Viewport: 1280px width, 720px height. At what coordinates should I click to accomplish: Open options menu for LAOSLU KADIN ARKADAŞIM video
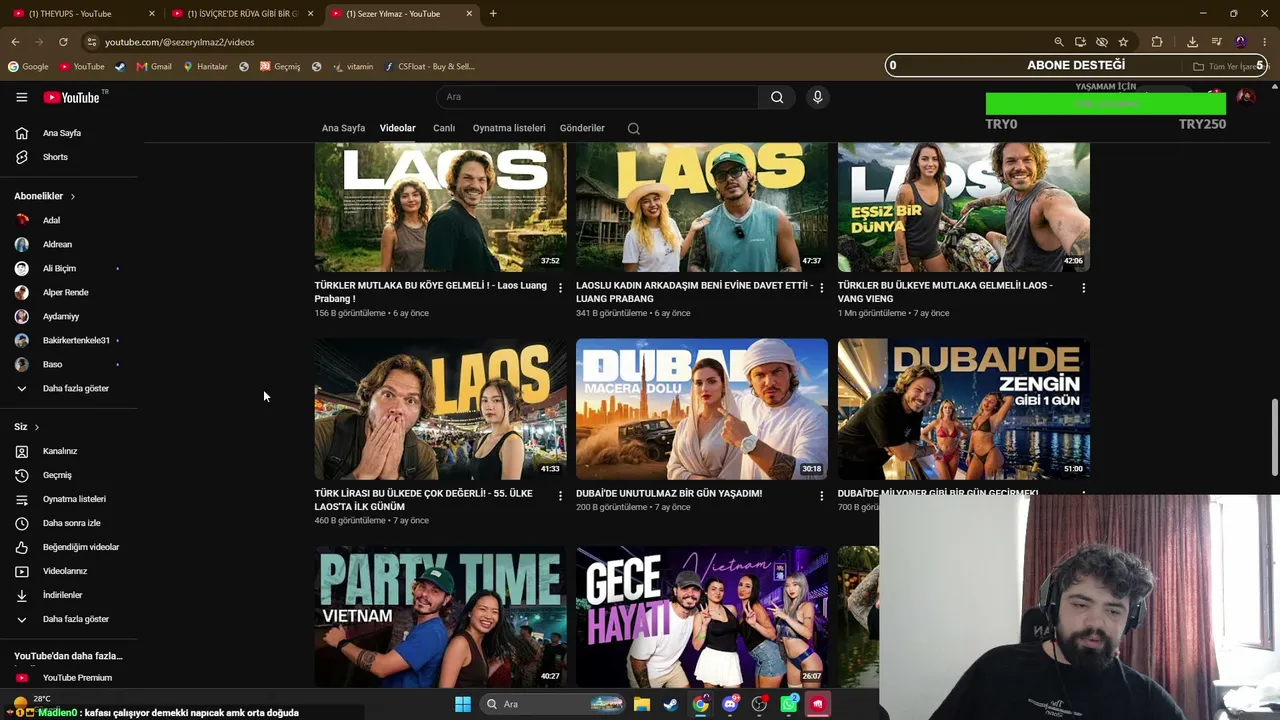point(822,288)
